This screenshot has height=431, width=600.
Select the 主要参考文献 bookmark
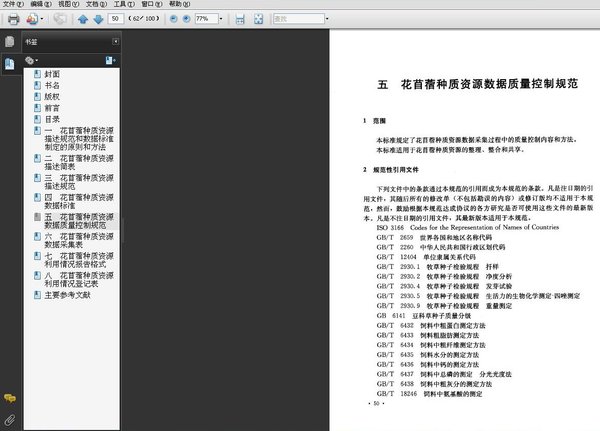[x=68, y=295]
